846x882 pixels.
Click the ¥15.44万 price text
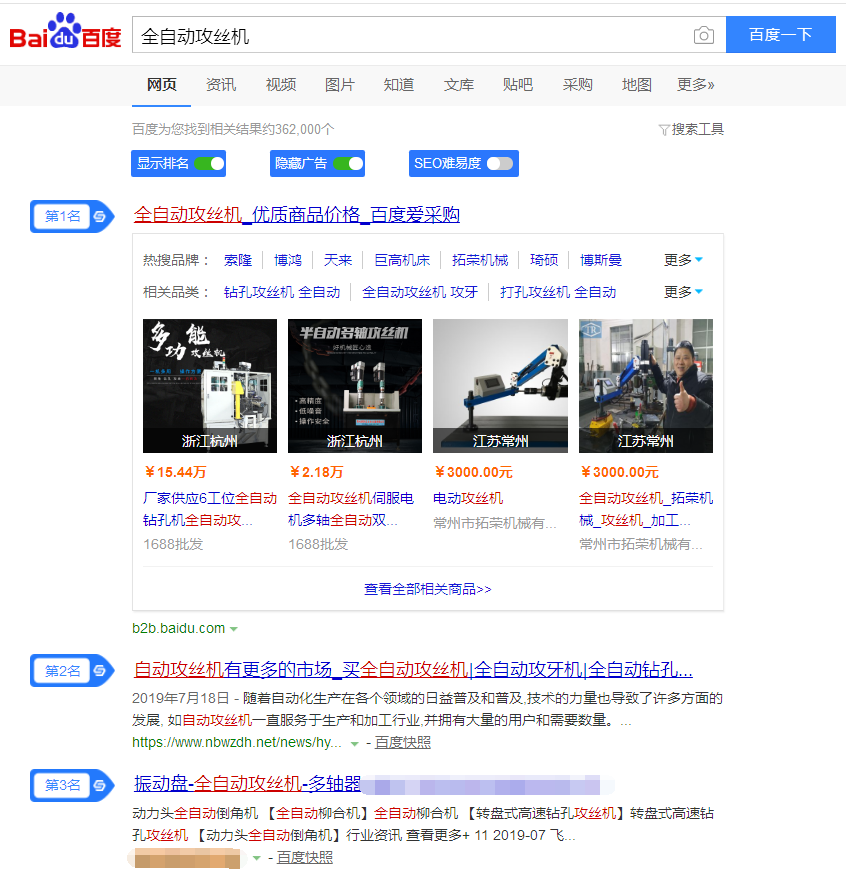click(x=176, y=472)
